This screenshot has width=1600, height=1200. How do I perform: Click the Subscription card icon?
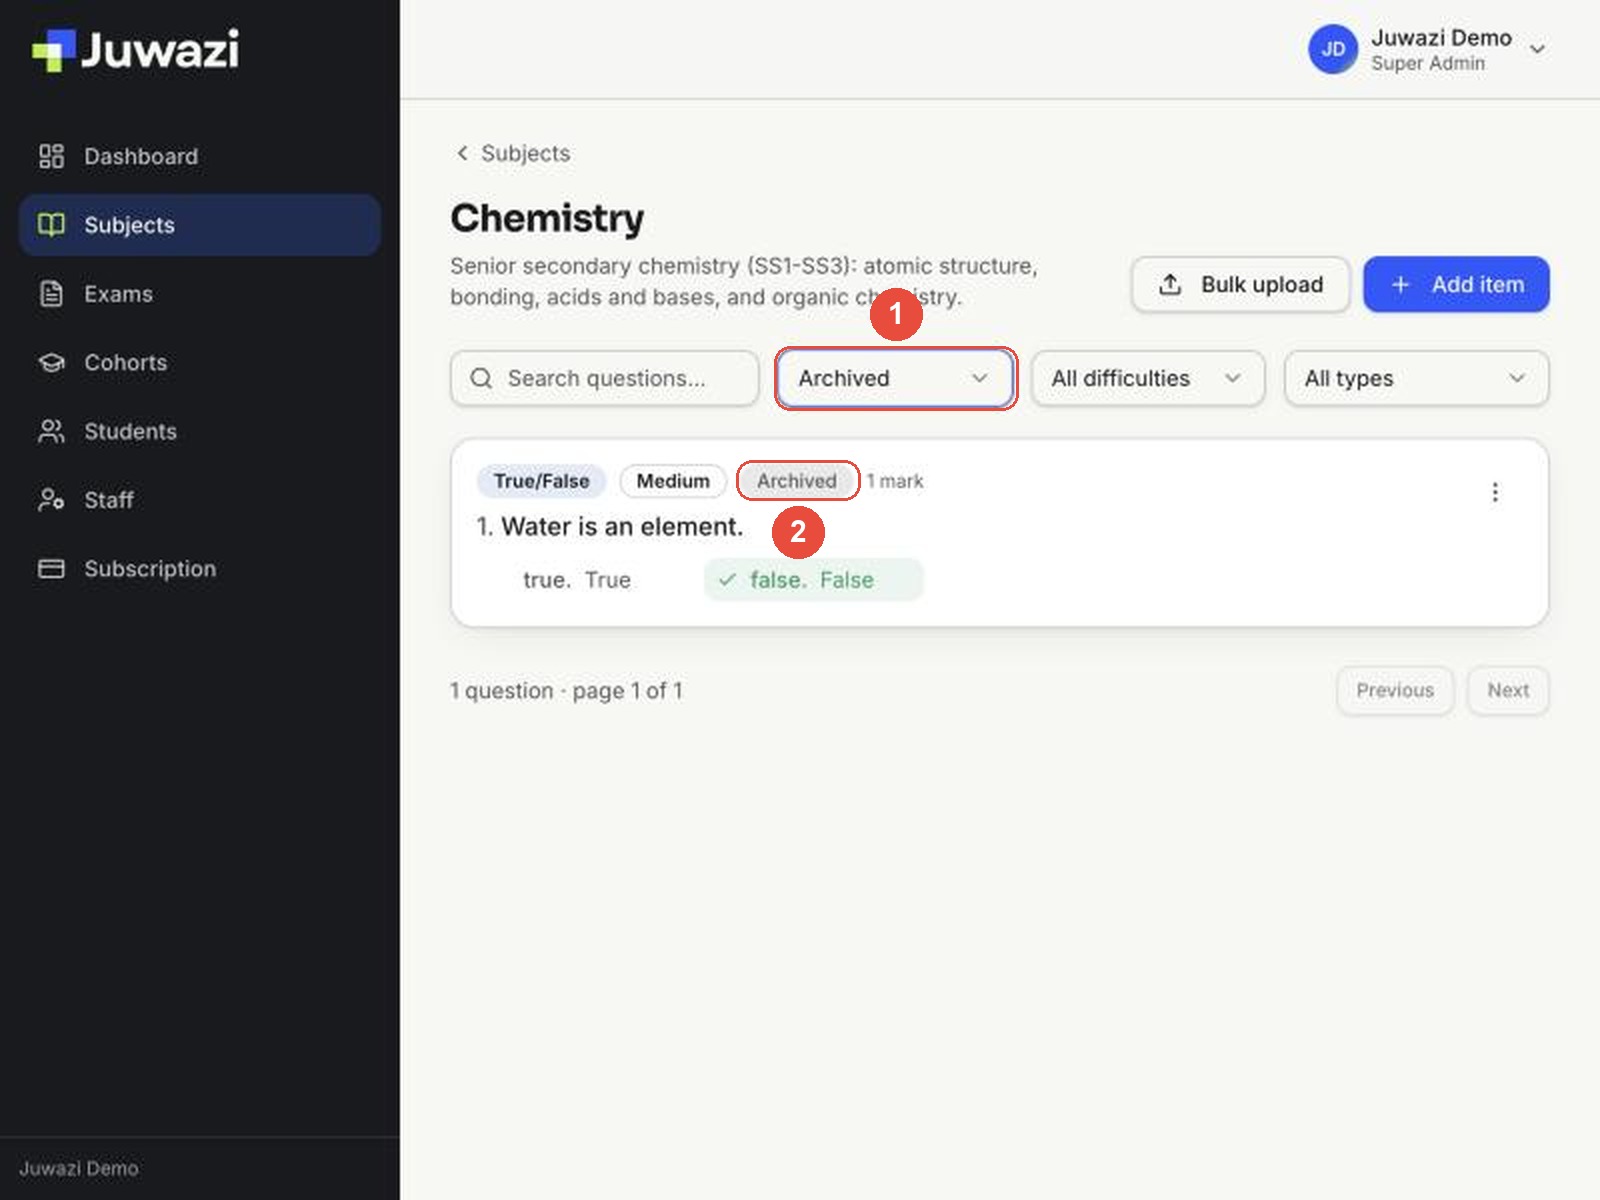(51, 569)
